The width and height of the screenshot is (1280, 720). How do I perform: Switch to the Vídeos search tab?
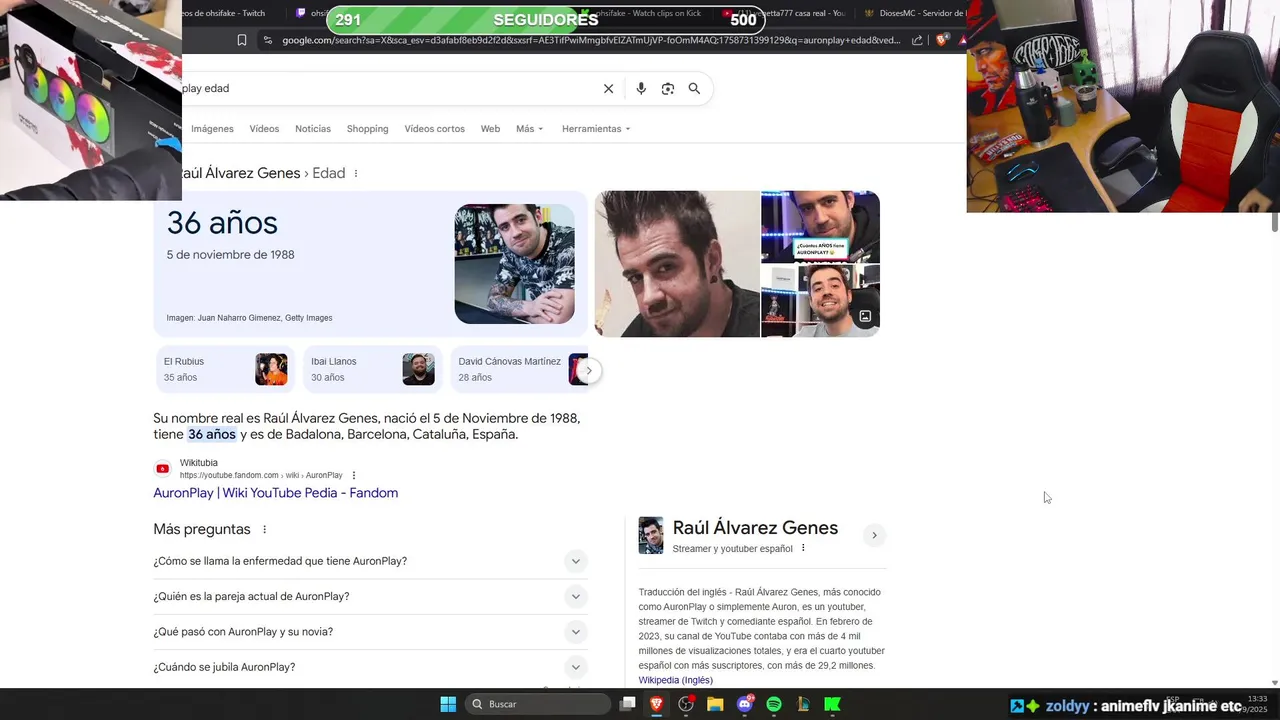coord(264,129)
